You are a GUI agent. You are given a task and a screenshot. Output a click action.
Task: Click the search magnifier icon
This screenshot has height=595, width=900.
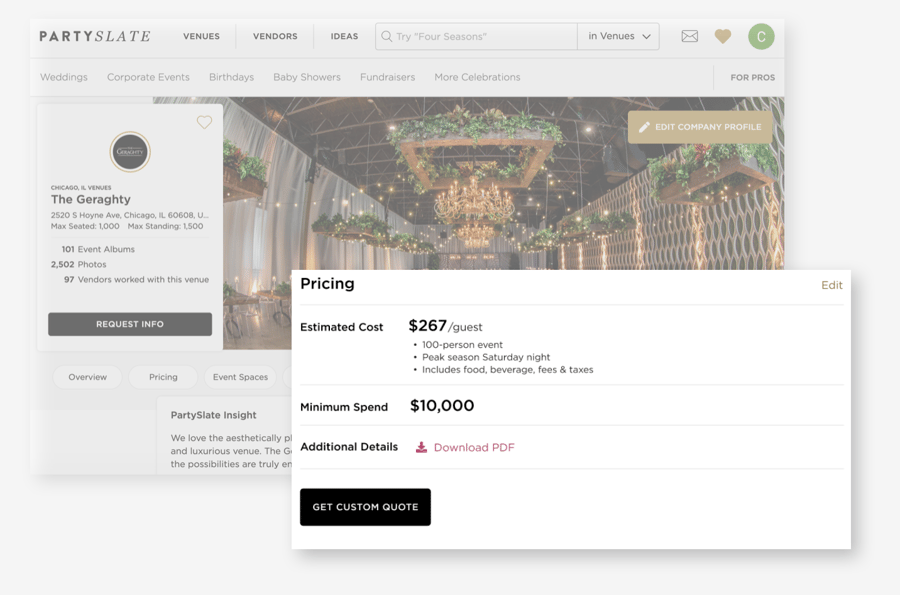click(386, 36)
